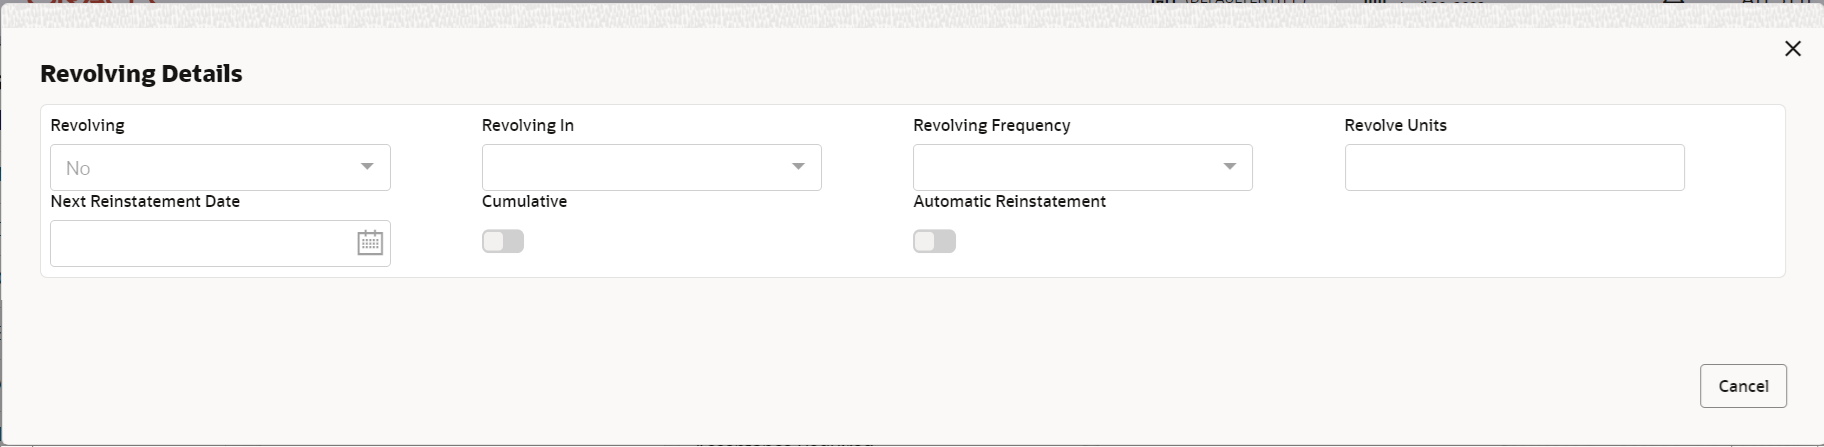The image size is (1824, 447).
Task: Click the Revolving Frequency label
Action: coord(991,125)
